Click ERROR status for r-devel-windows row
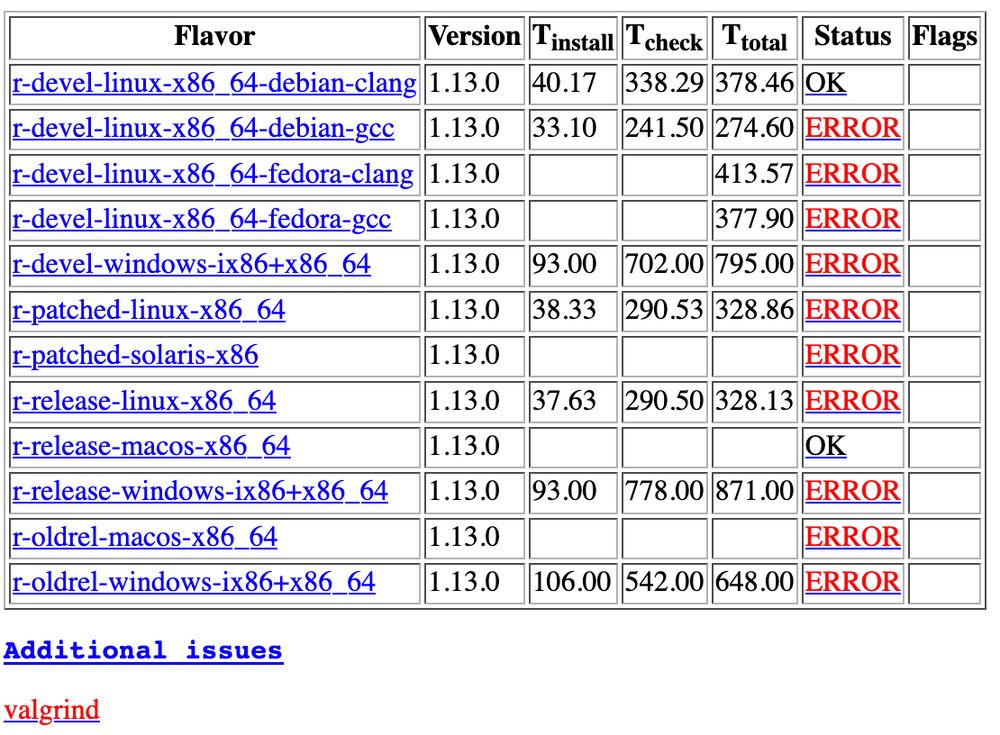Image resolution: width=1000 pixels, height=735 pixels. [x=853, y=265]
